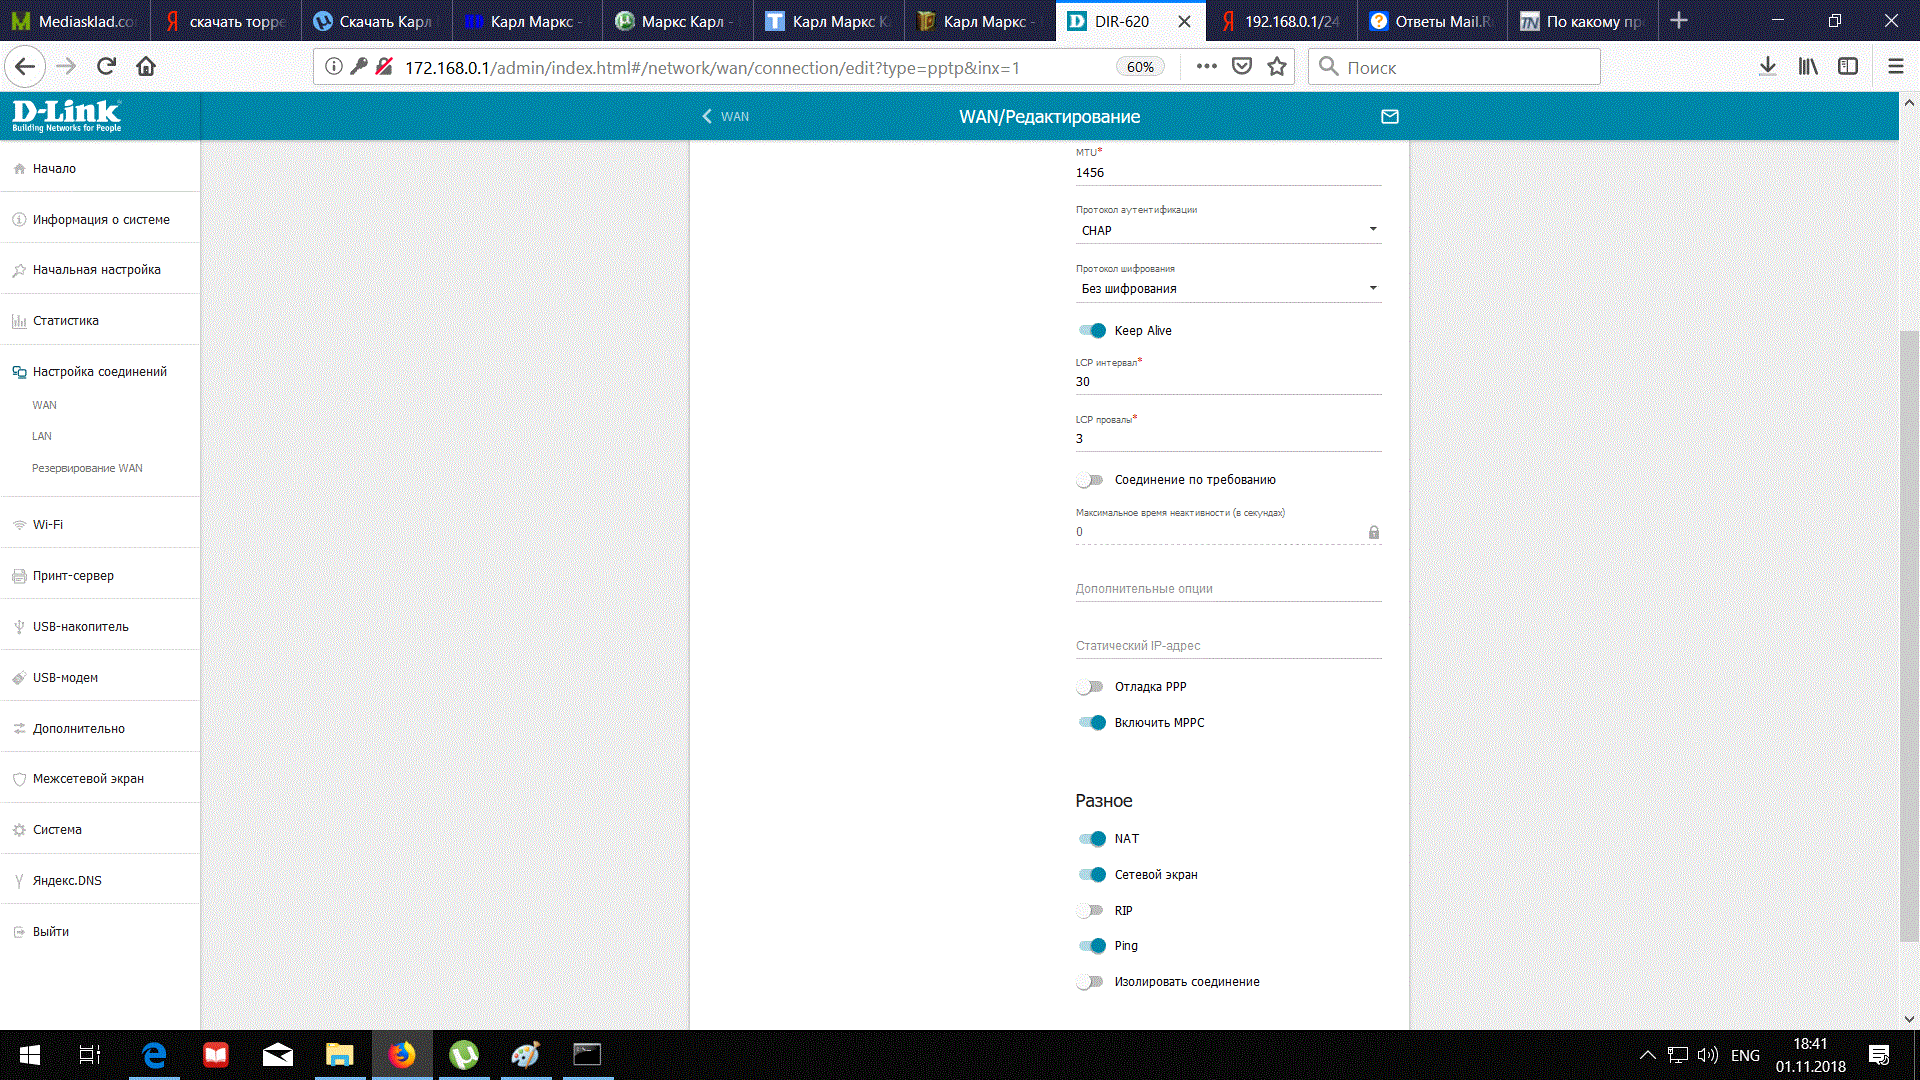The width and height of the screenshot is (1920, 1080).
Task: Turn off the NAT switch
Action: tap(1092, 839)
